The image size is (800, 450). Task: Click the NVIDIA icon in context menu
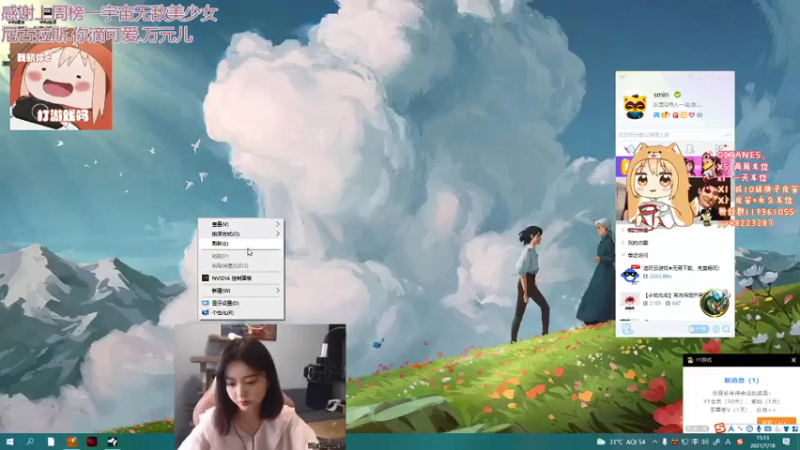pyautogui.click(x=205, y=278)
